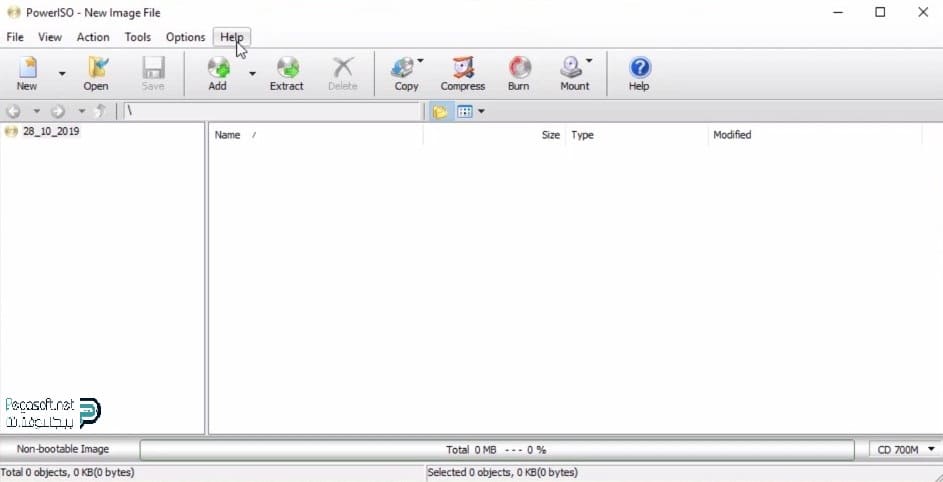The height and width of the screenshot is (482, 943).
Task: Expand the Mount button dropdown arrow
Action: 589,60
